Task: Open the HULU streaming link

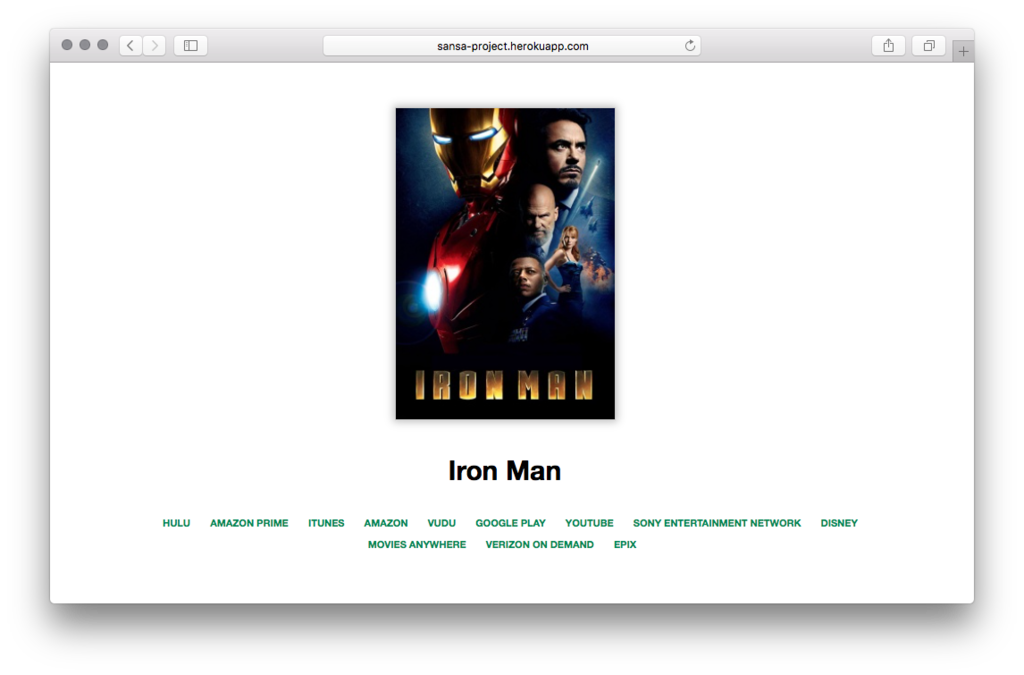Action: click(176, 523)
